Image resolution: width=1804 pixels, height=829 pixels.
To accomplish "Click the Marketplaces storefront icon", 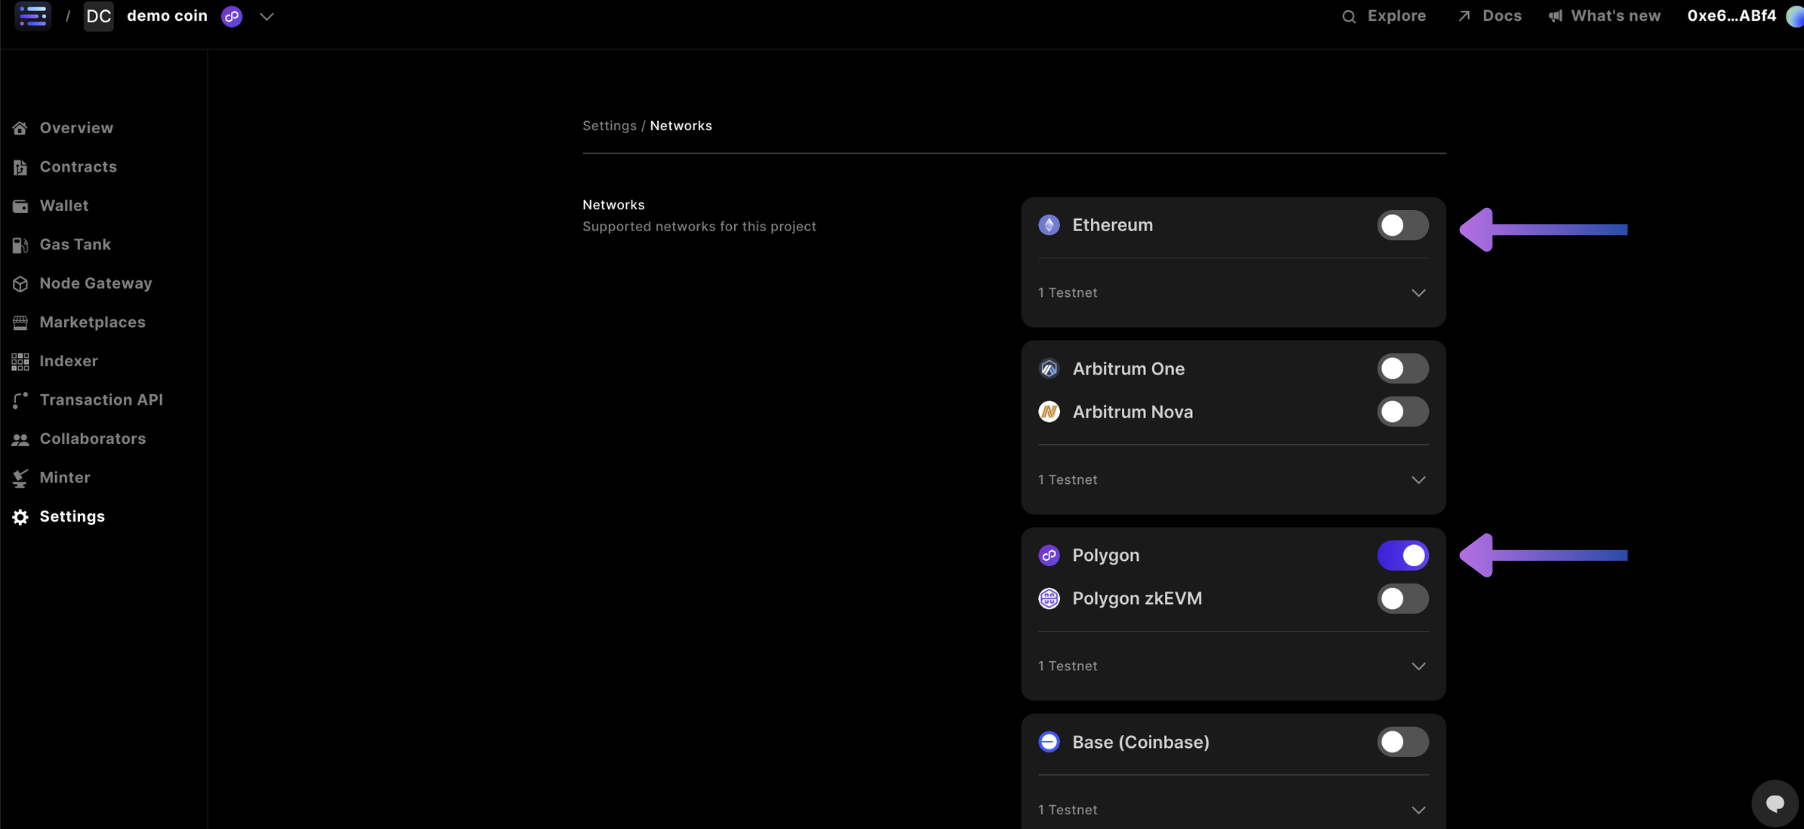I will click(x=20, y=323).
